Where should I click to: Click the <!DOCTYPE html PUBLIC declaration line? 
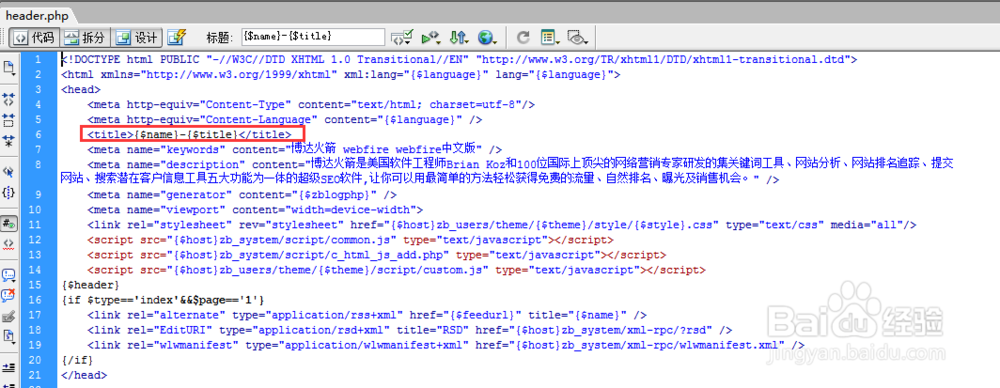[x=459, y=59]
